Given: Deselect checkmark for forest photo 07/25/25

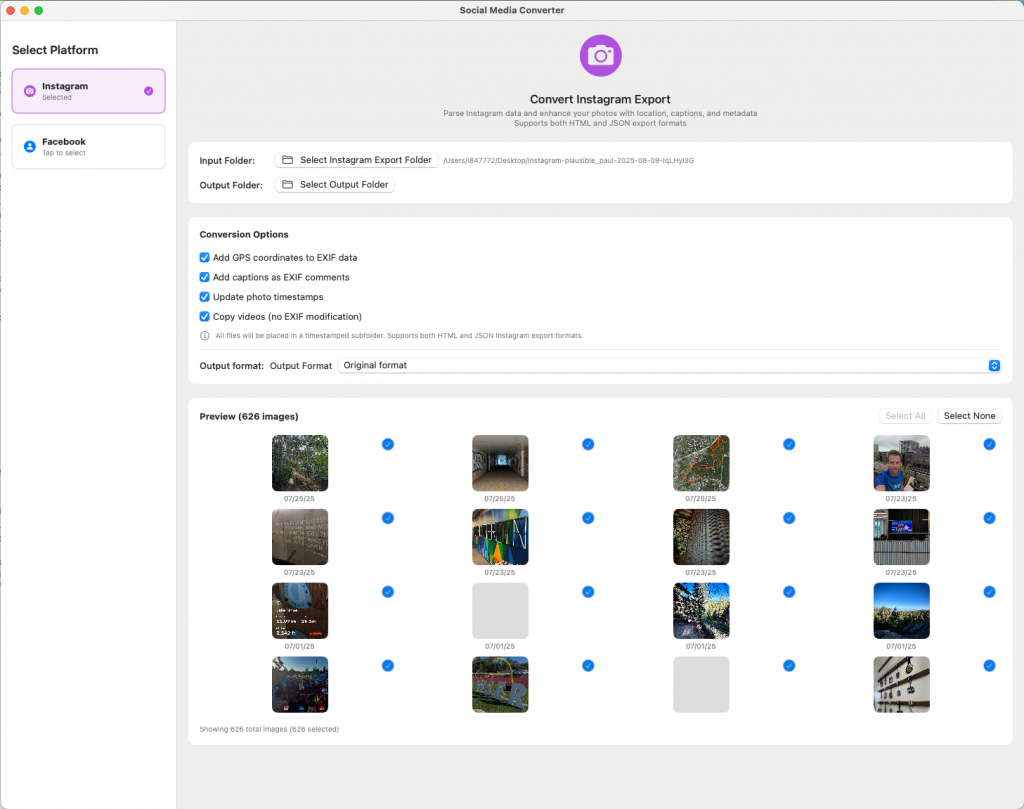Looking at the screenshot, I should 388,444.
